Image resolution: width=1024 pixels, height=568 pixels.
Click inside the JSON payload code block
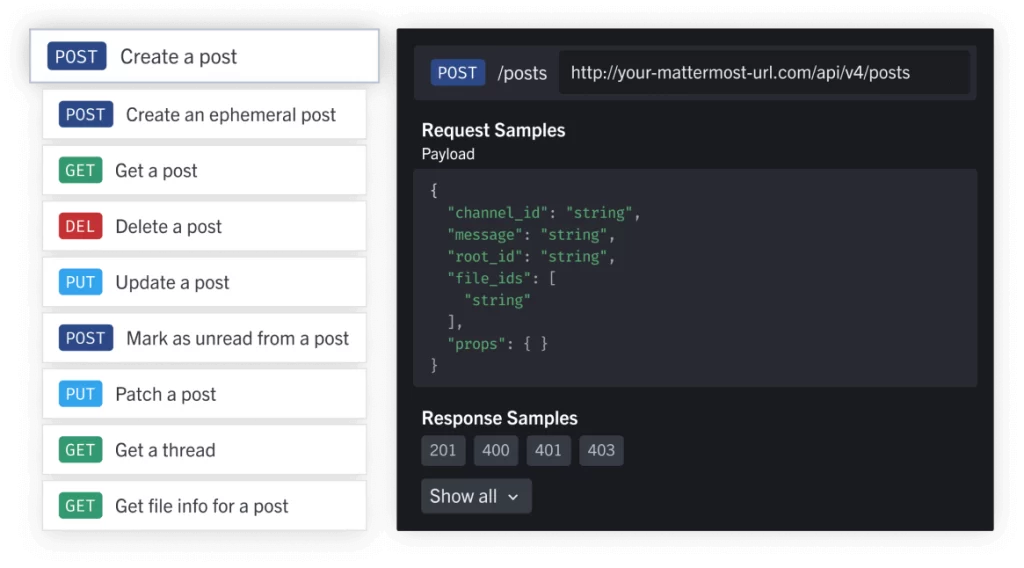pos(695,278)
